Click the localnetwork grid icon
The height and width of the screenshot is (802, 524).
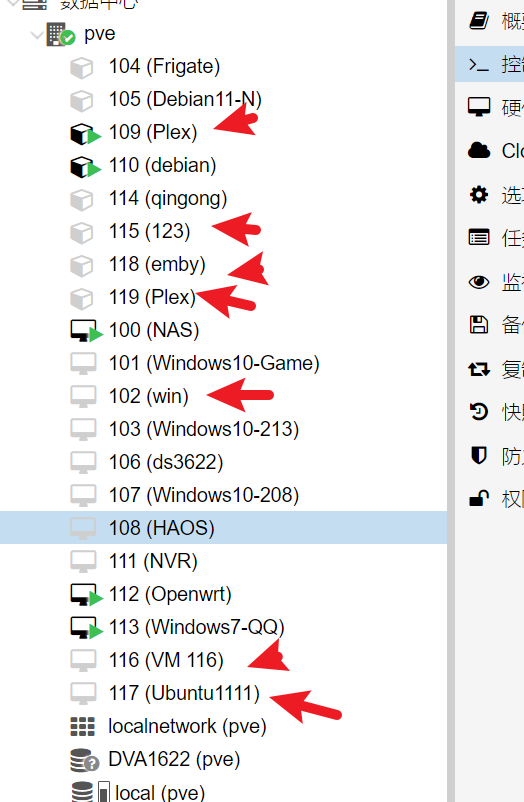[x=82, y=726]
